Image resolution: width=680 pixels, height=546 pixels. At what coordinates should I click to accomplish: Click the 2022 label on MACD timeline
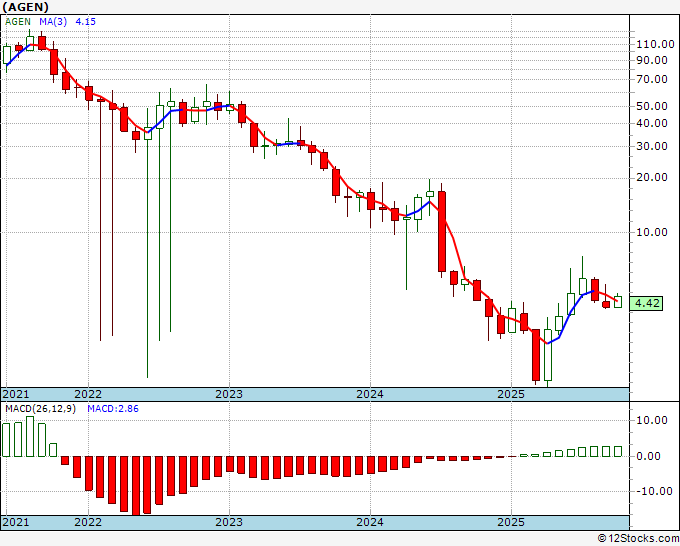pyautogui.click(x=88, y=522)
